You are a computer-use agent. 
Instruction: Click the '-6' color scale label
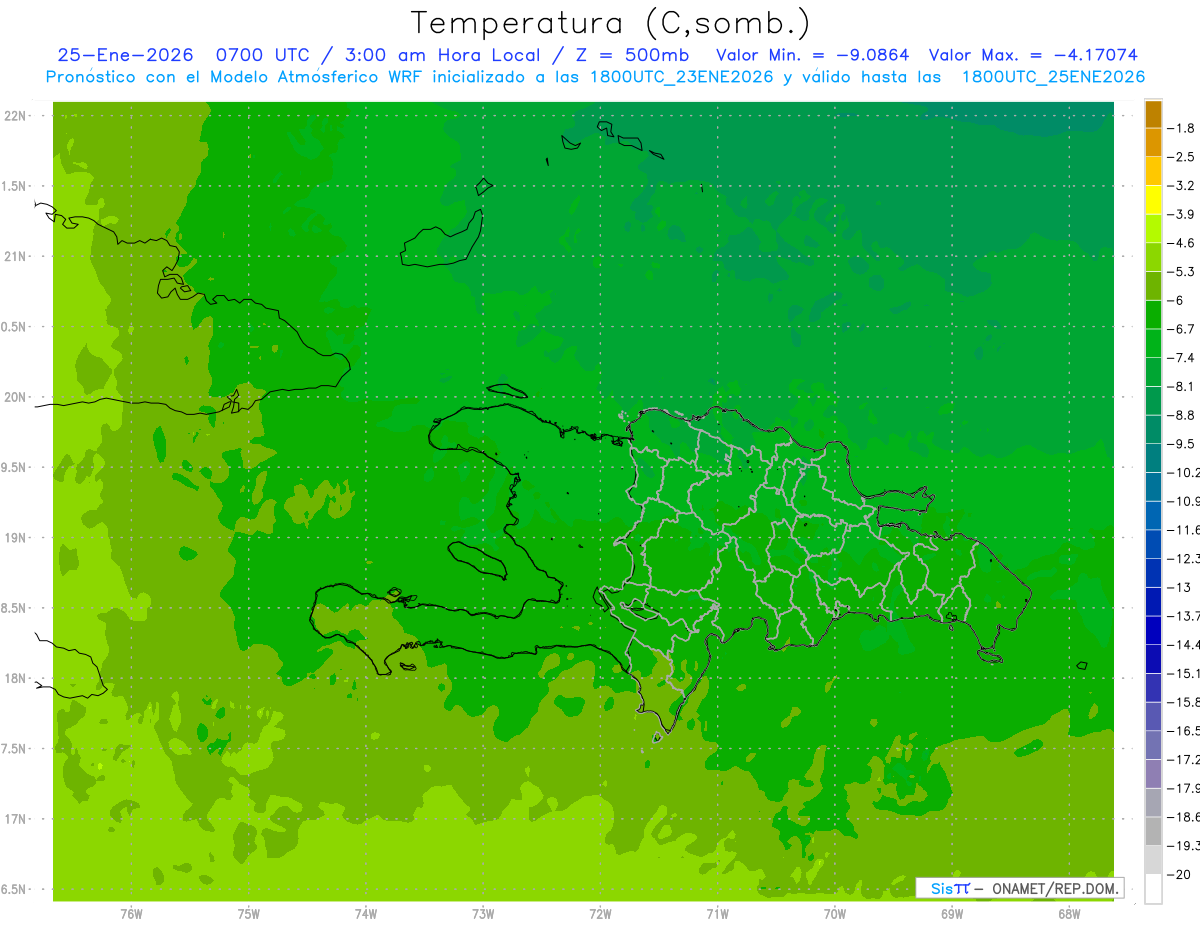pyautogui.click(x=1174, y=300)
